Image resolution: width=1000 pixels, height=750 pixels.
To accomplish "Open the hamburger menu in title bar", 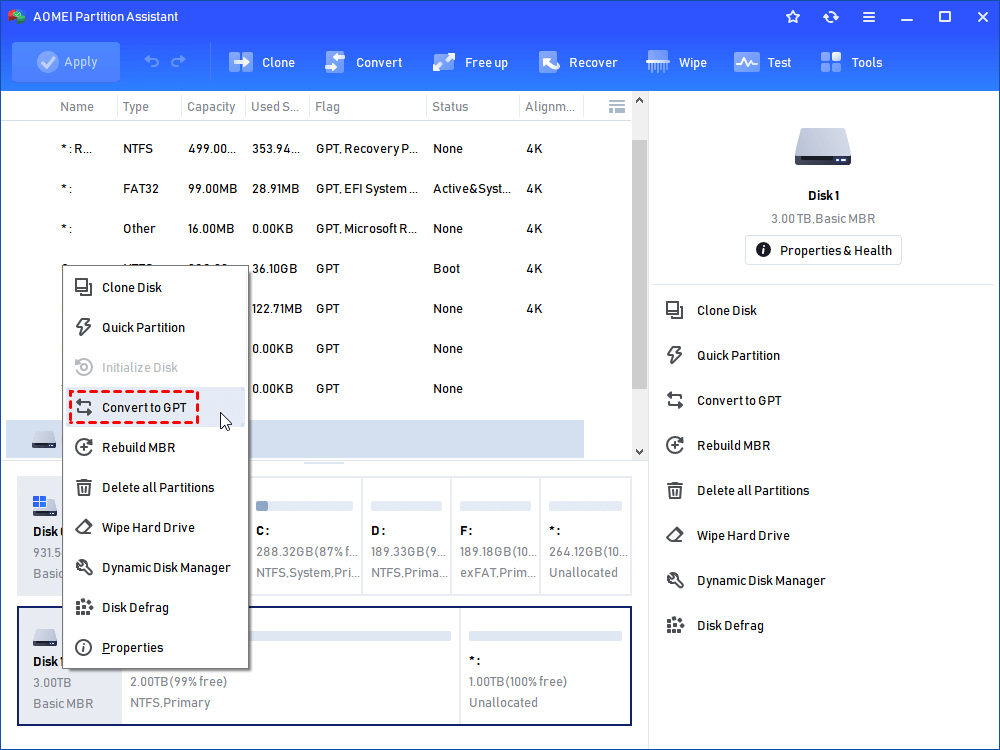I will (869, 17).
